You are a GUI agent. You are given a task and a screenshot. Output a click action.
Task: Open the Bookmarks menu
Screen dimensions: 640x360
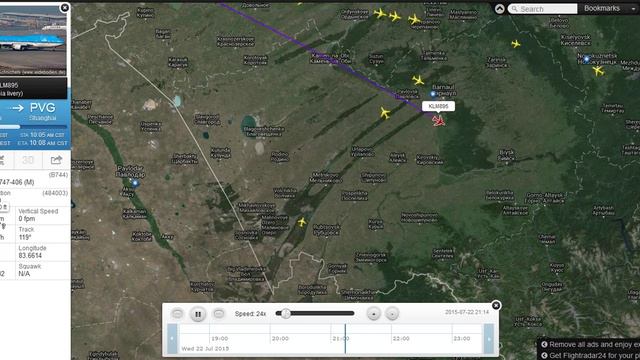(602, 8)
